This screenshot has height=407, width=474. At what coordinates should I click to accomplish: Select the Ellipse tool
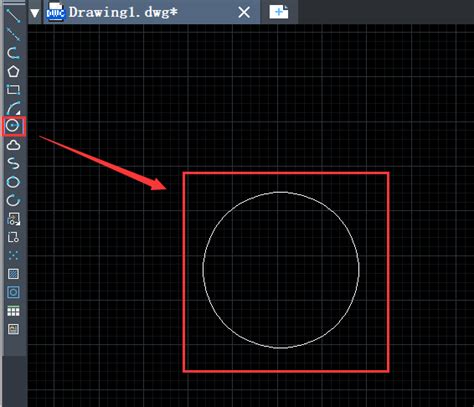click(13, 182)
